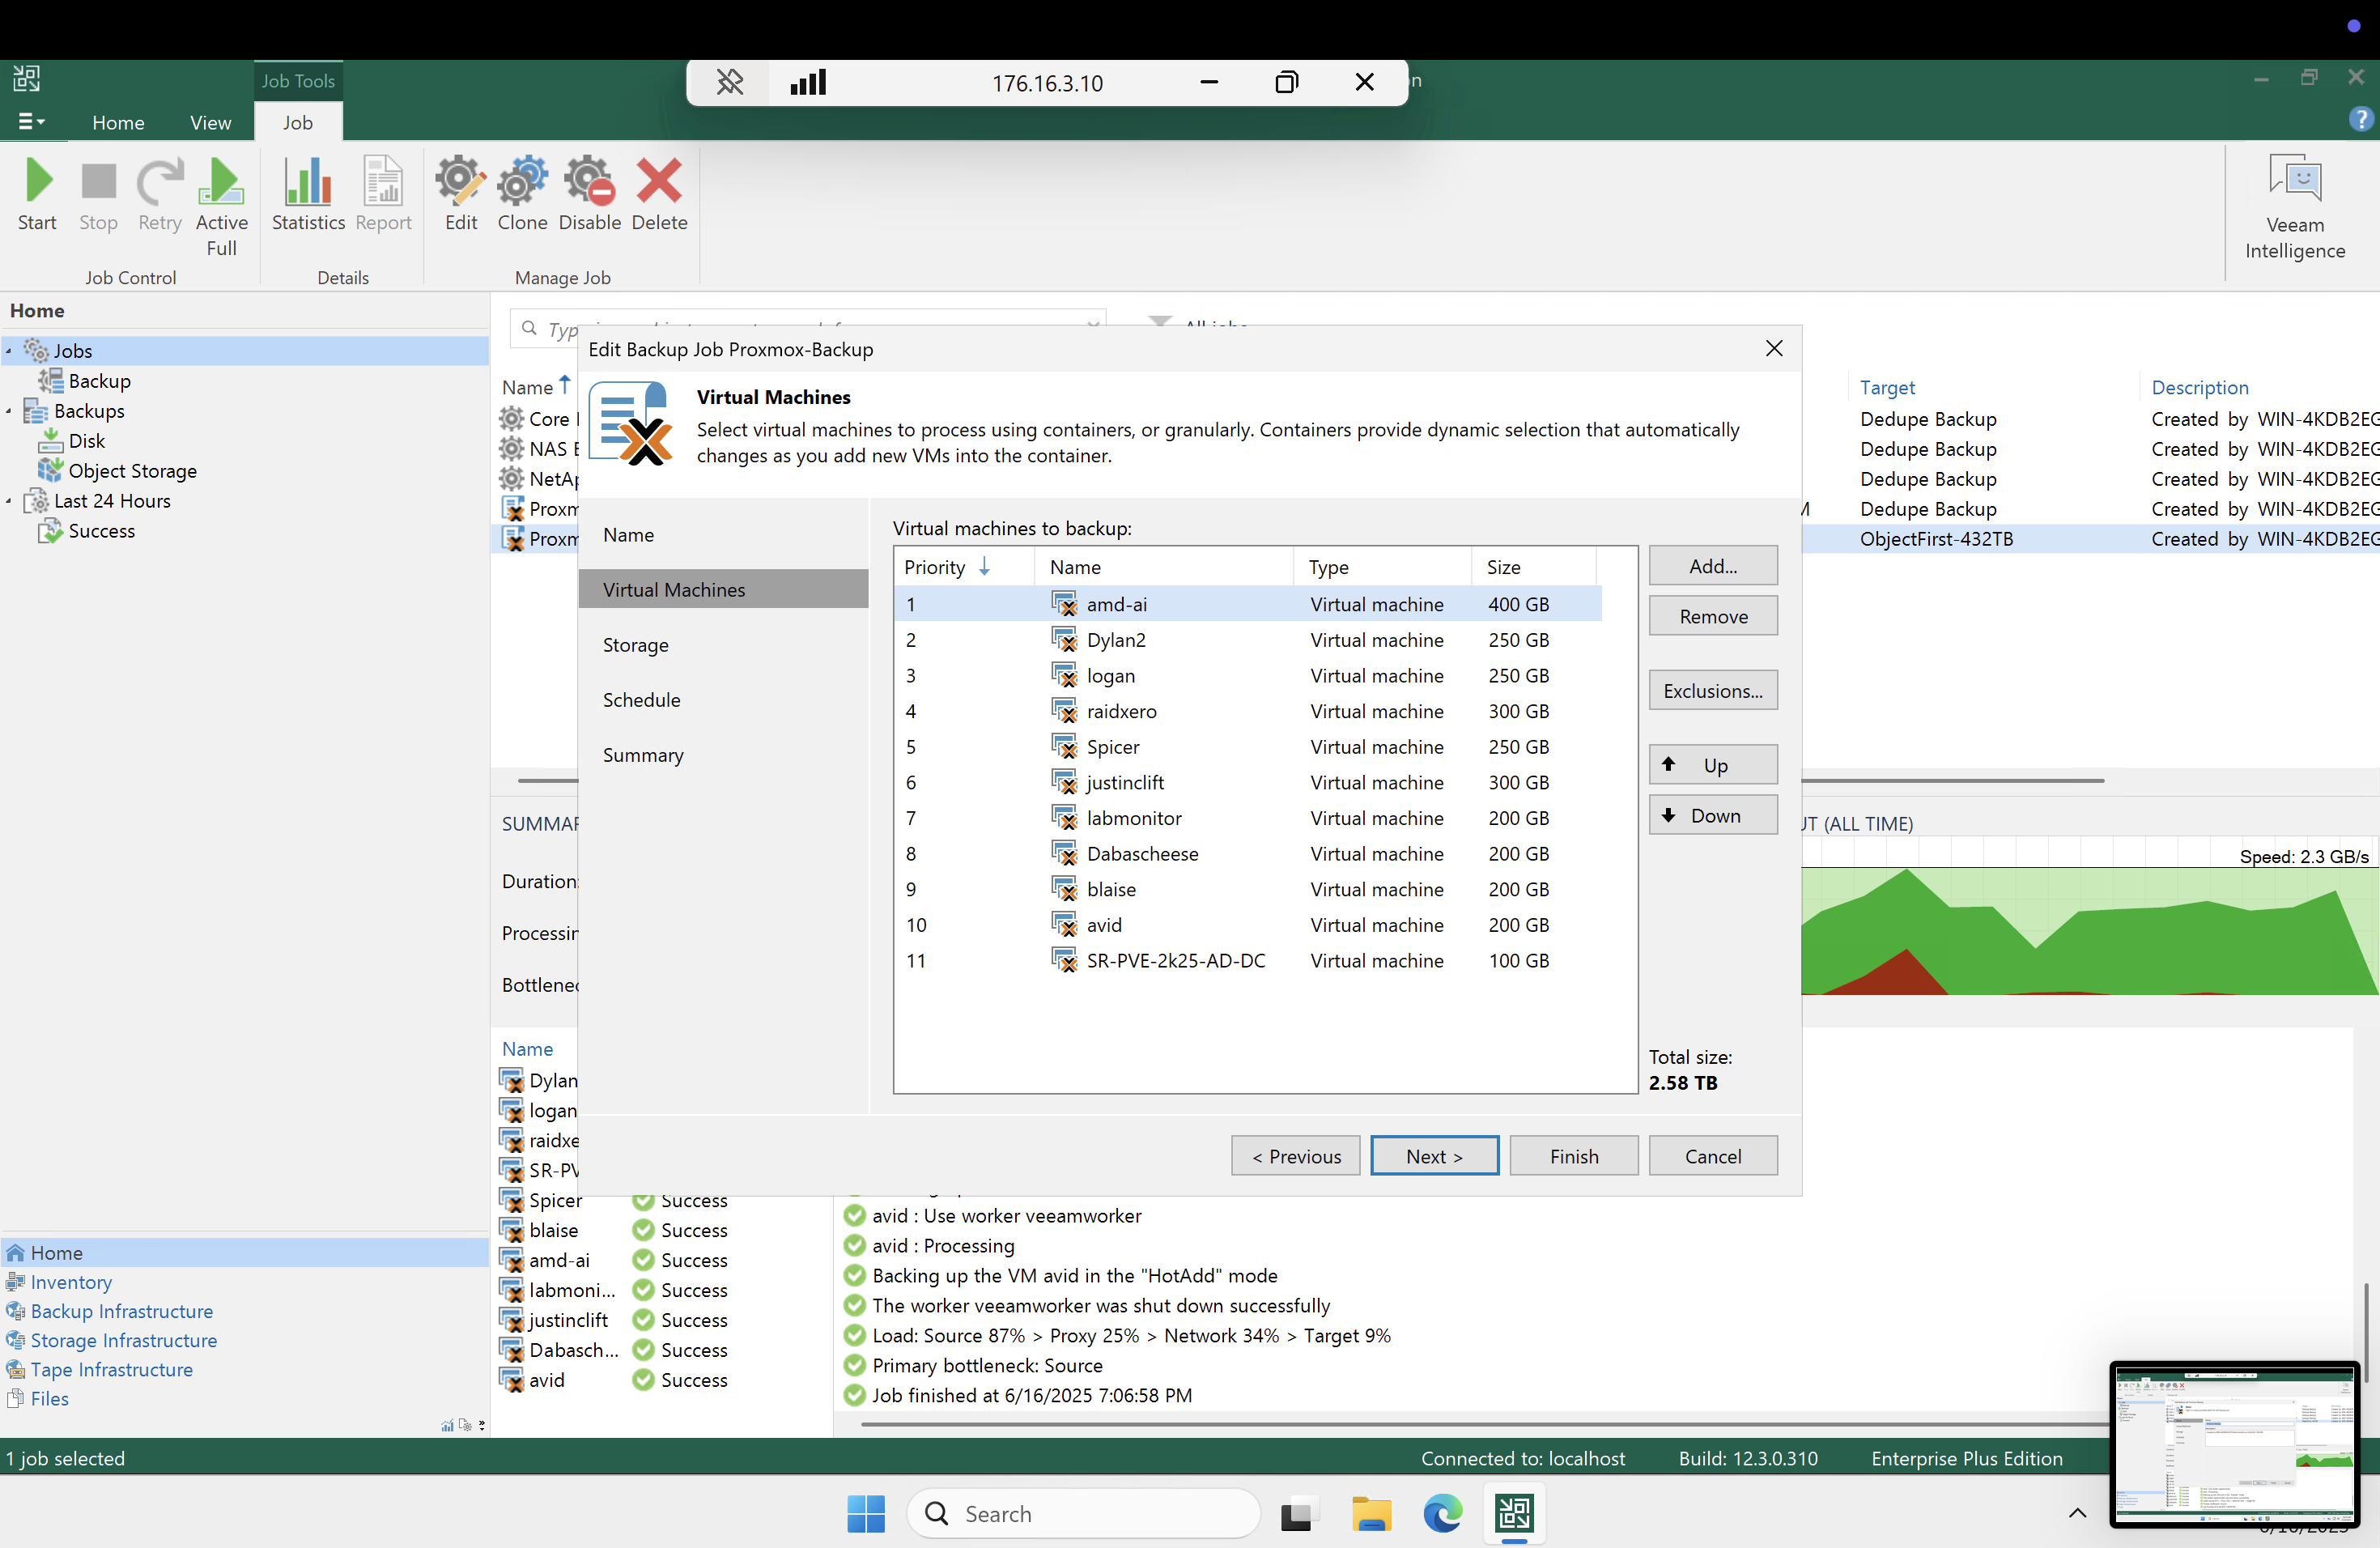Click the Add... button
2380x1548 pixels.
point(1713,566)
